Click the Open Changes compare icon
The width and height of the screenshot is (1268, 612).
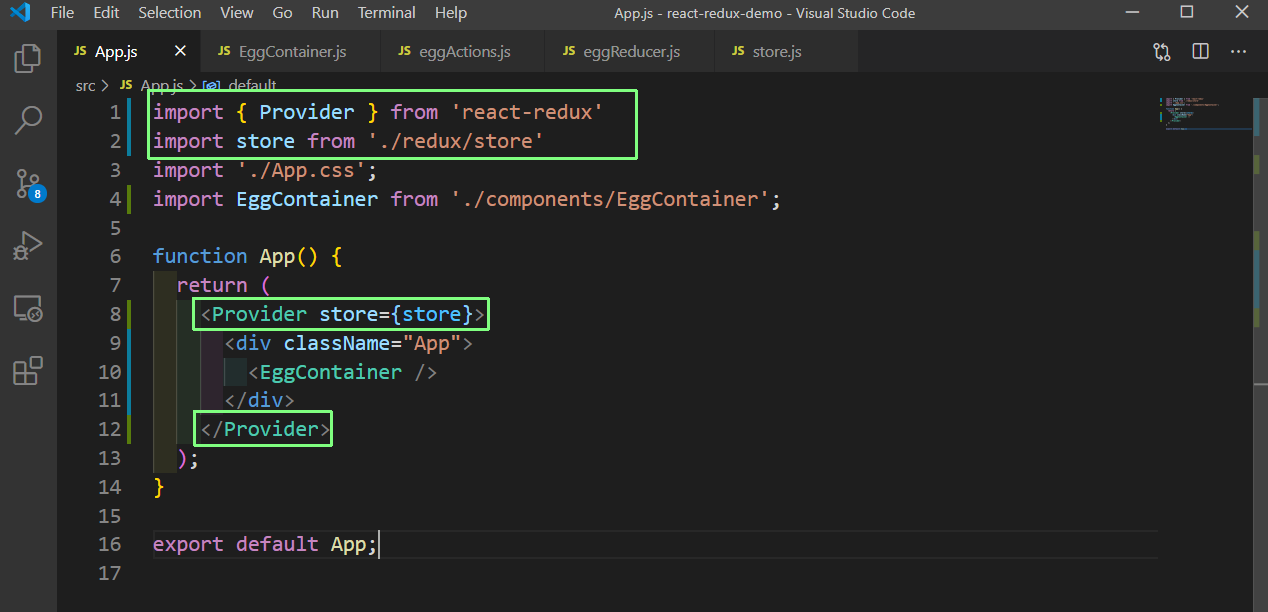(1162, 51)
